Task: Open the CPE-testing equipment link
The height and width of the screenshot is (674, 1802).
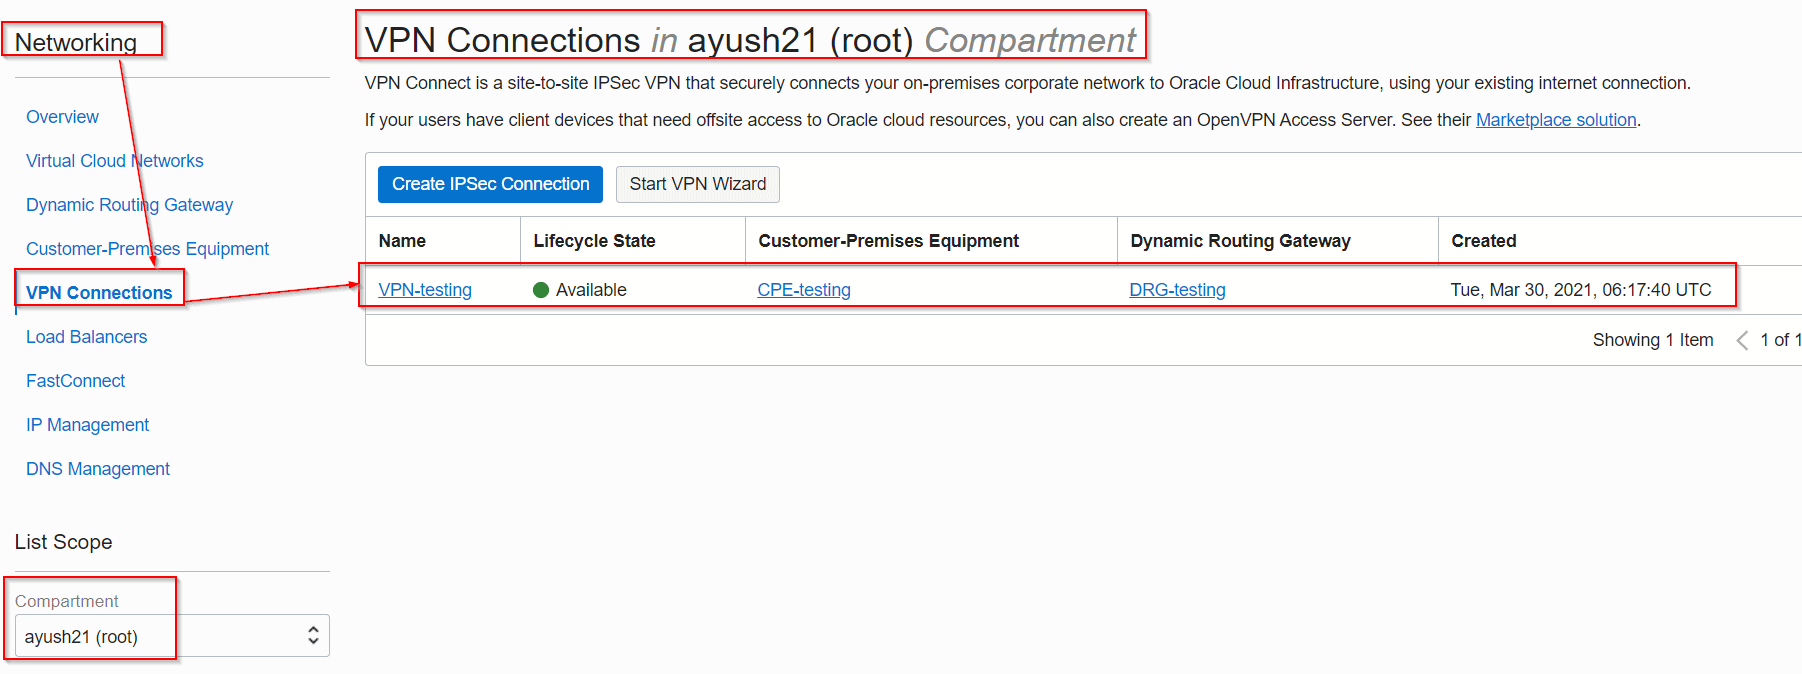Action: point(803,290)
